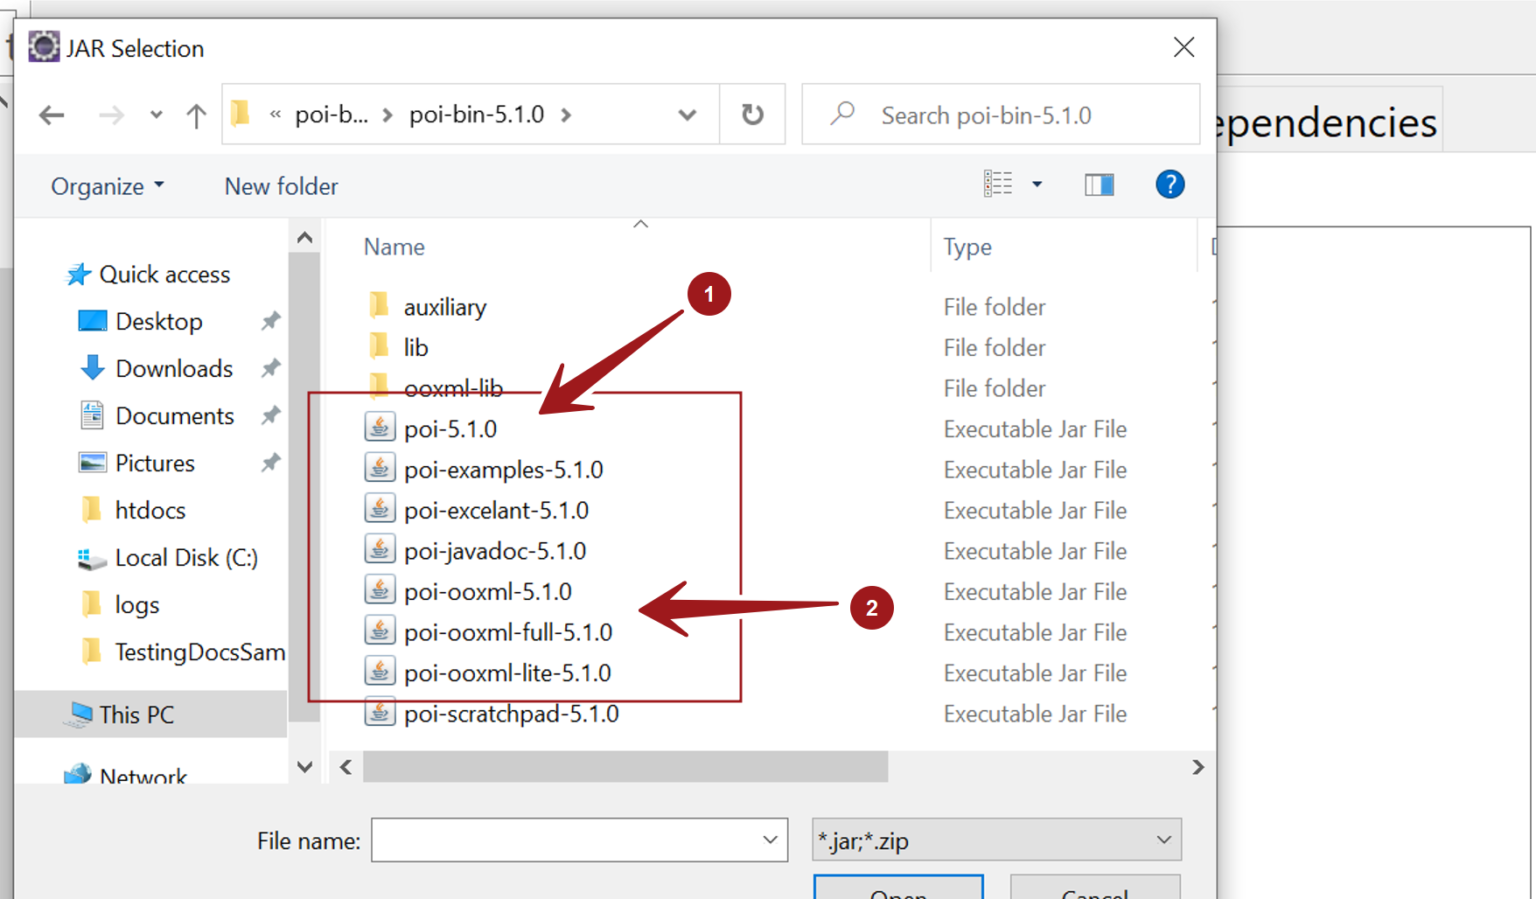Refresh the current folder view
1536x899 pixels.
(752, 114)
